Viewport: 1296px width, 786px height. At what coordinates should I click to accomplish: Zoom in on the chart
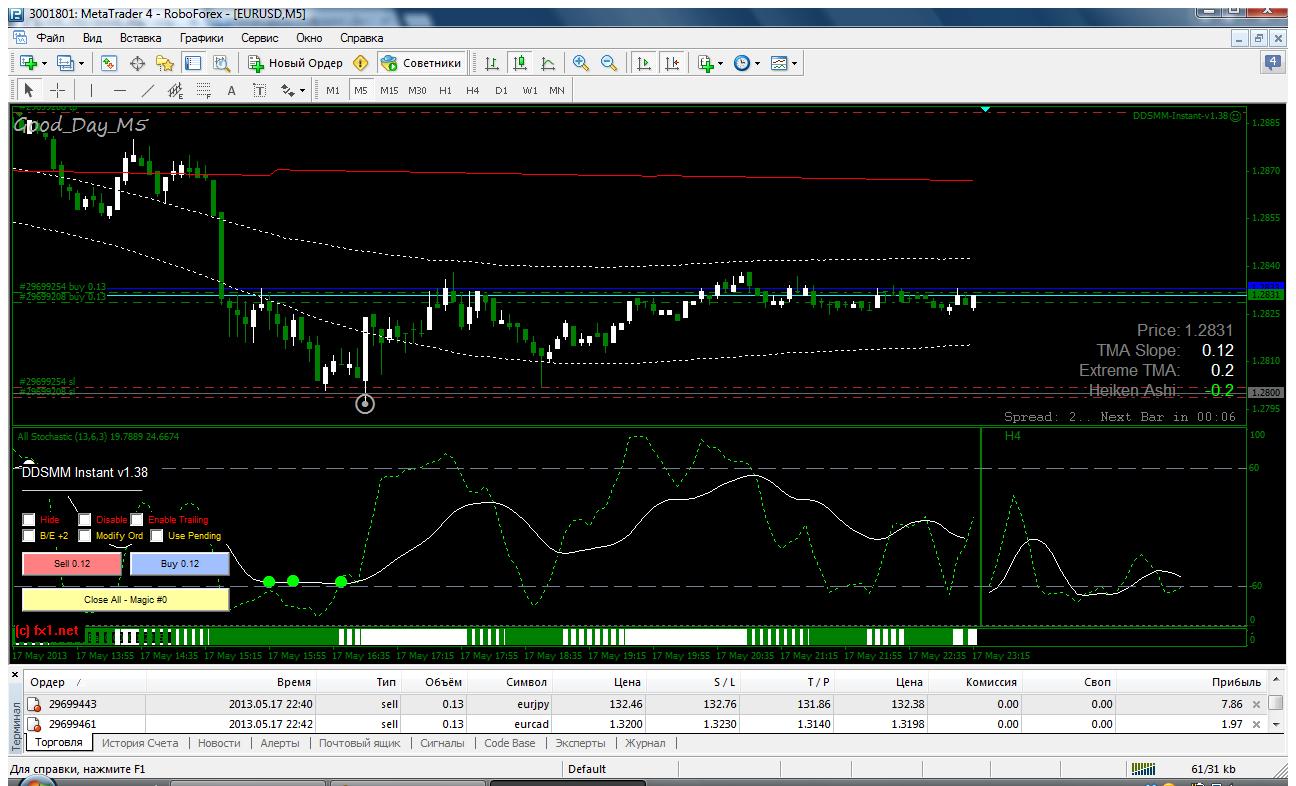click(581, 63)
